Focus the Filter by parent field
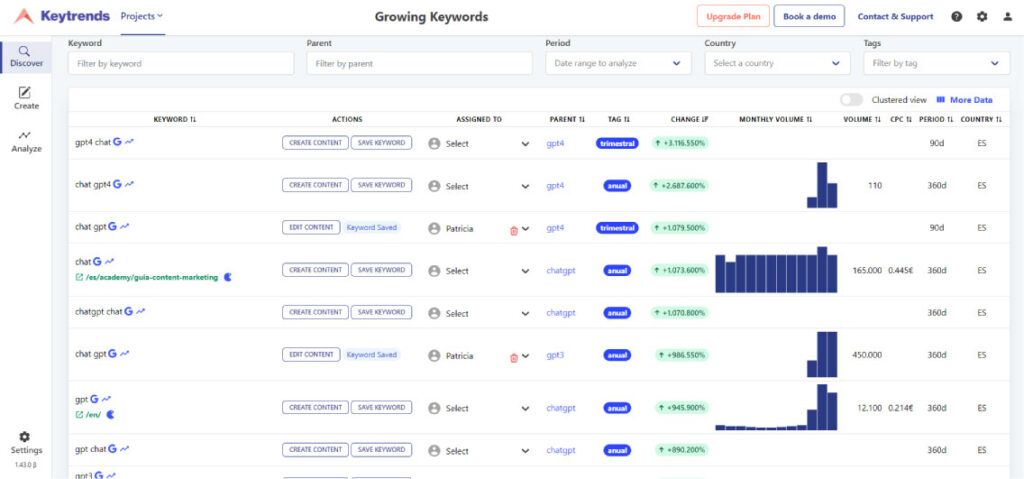The image size is (1024, 479). pos(419,63)
